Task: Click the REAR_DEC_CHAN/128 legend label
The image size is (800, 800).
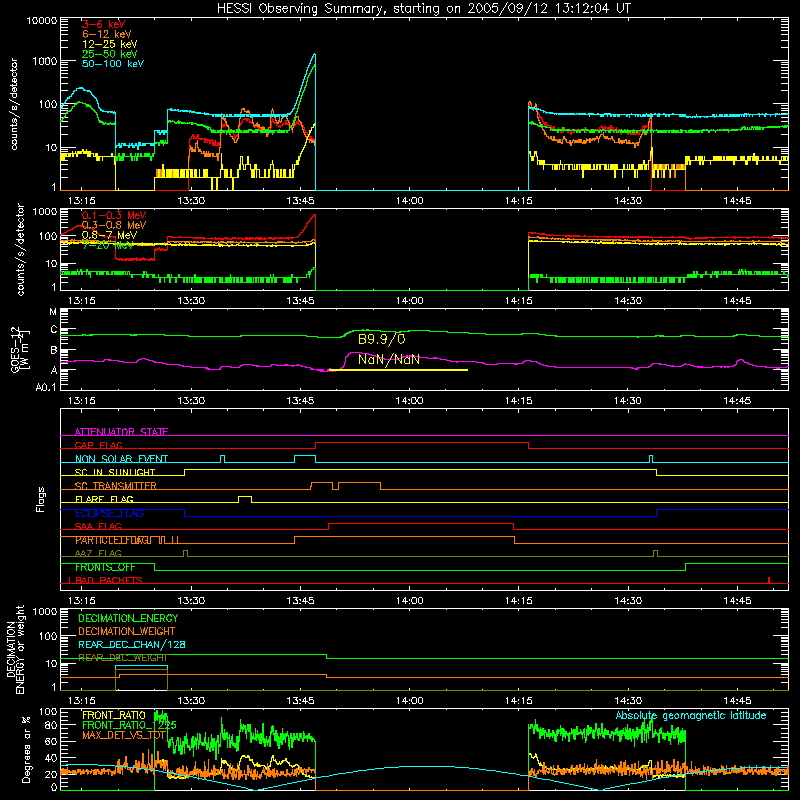Action: (x=132, y=645)
